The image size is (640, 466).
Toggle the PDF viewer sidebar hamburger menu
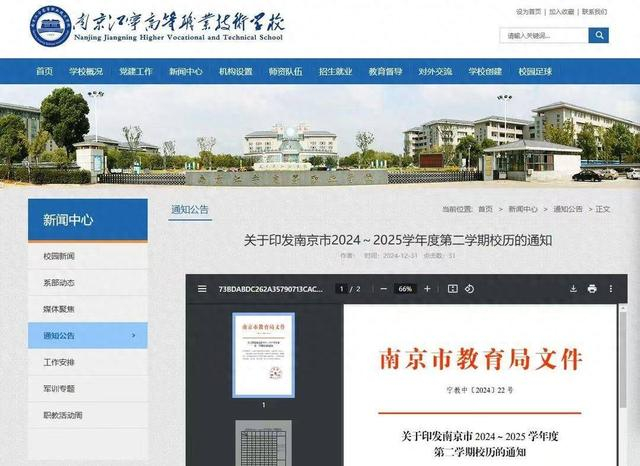pyautogui.click(x=202, y=289)
